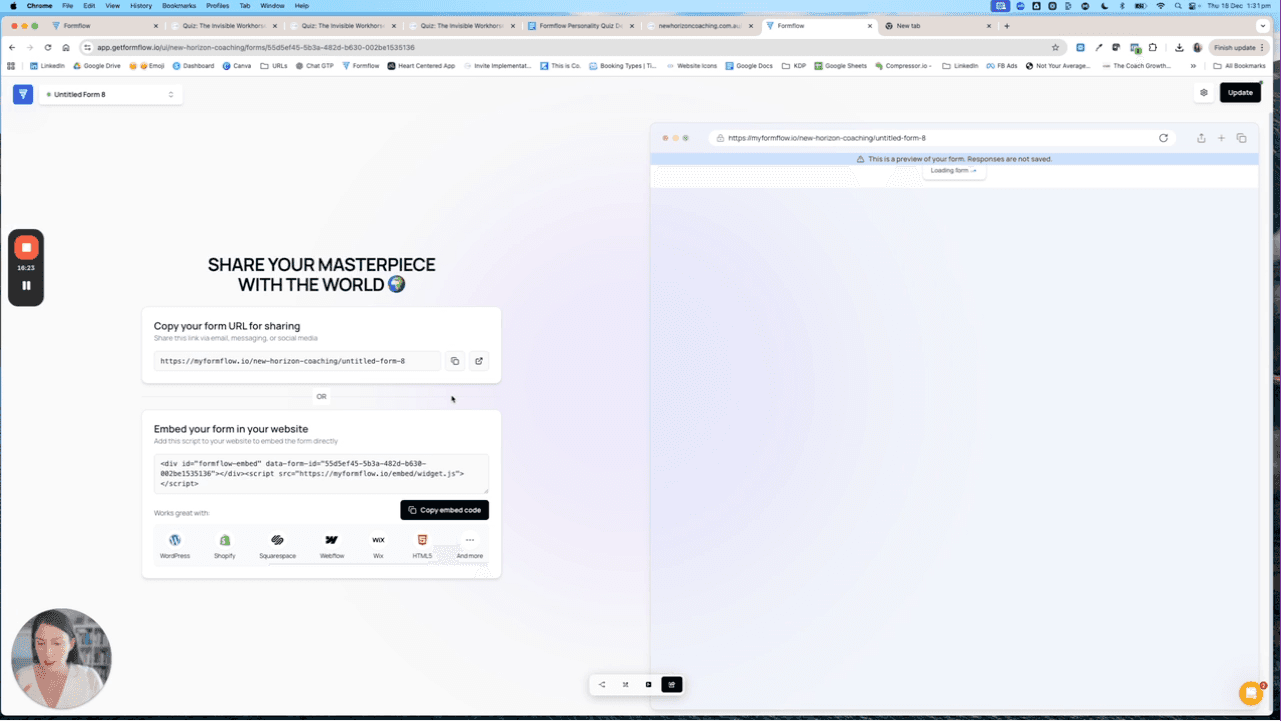This screenshot has width=1281, height=721.
Task: Switch to the New tab browser tab
Action: [940, 26]
